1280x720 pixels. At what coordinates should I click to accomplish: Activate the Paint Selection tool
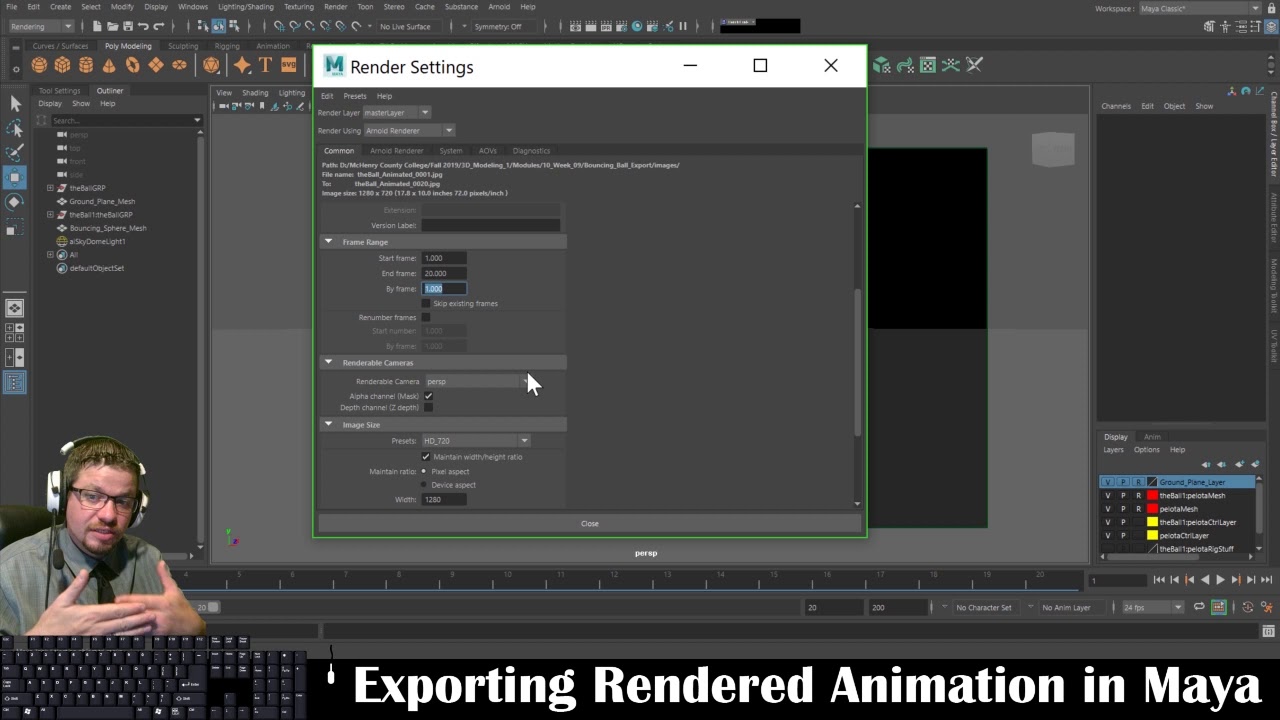(15, 152)
